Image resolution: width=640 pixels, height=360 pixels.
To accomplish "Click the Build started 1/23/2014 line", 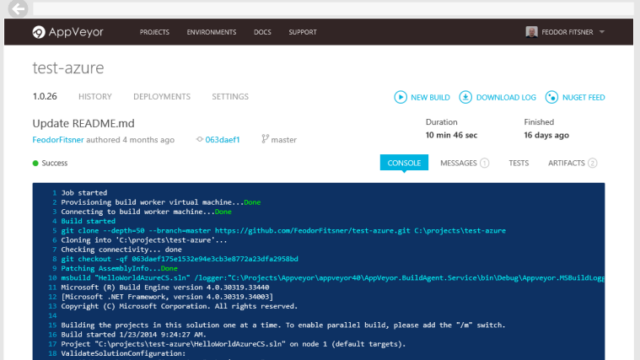I will point(133,334).
